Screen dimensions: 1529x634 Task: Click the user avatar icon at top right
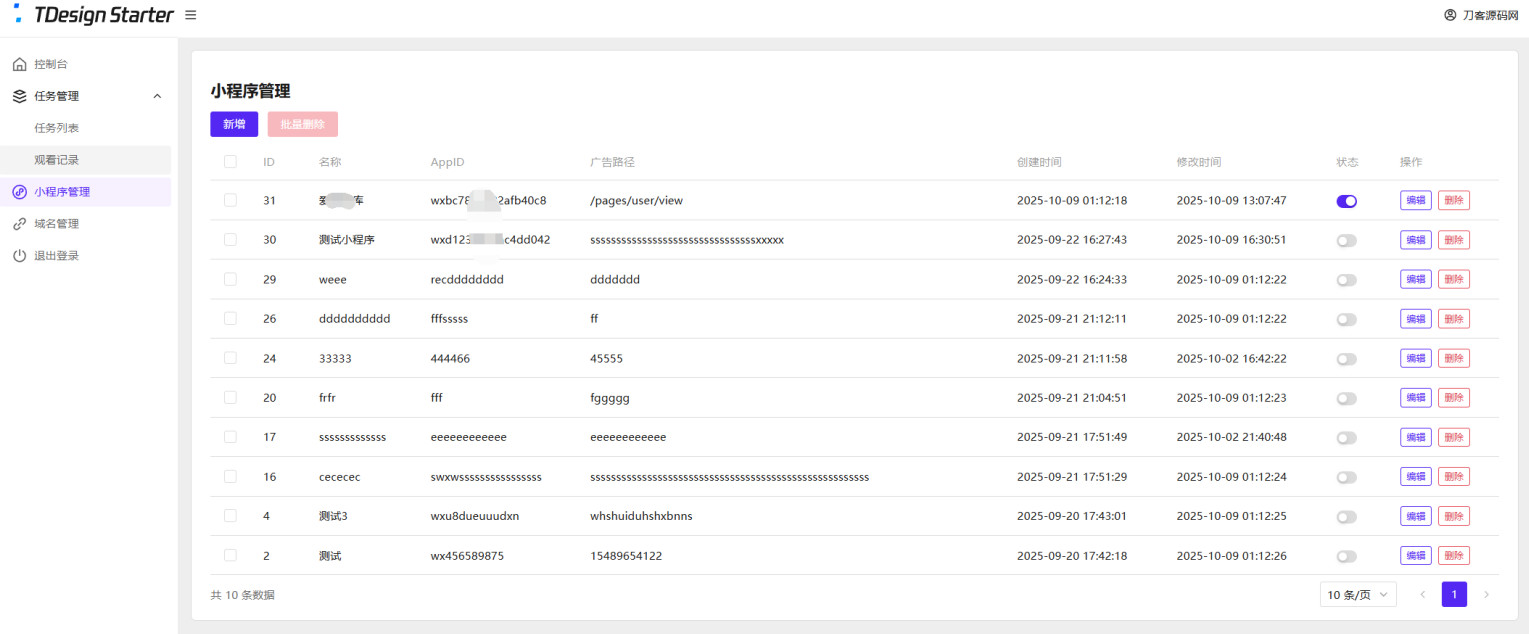click(1450, 15)
